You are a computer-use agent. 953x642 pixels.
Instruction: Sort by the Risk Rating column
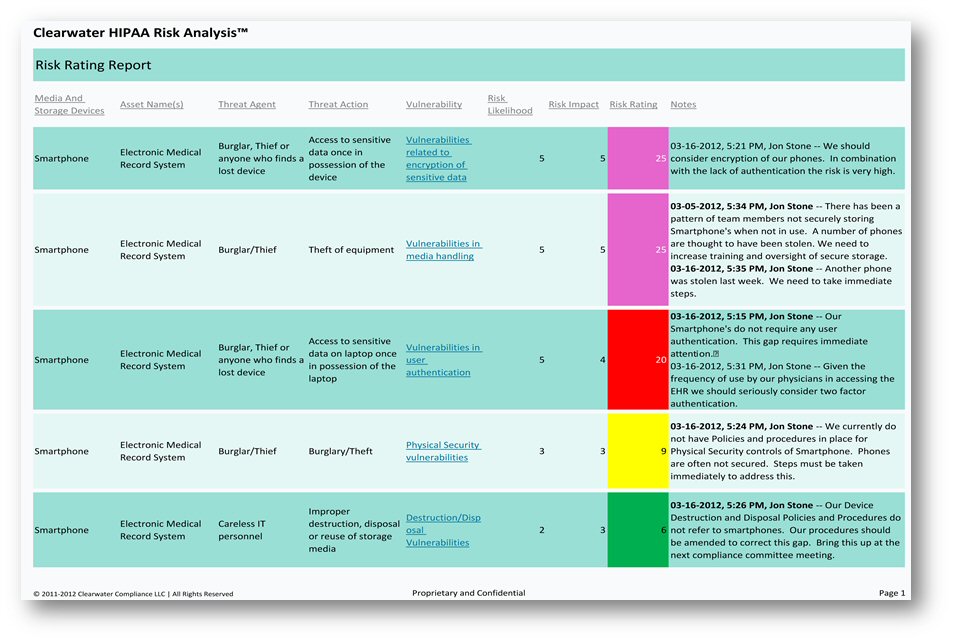pyautogui.click(x=633, y=103)
